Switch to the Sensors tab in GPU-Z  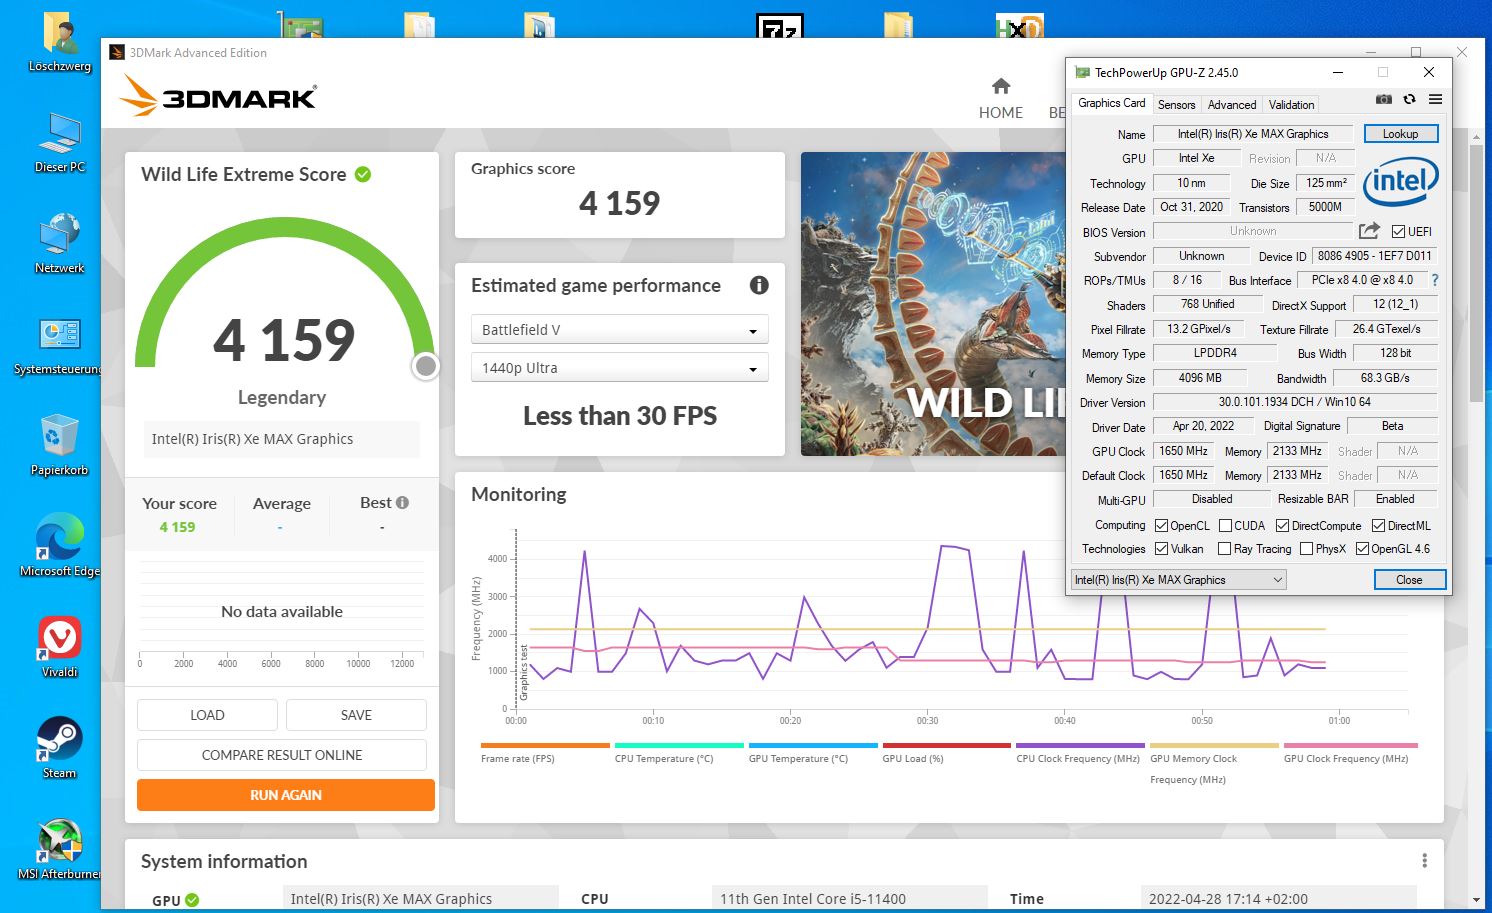1176,104
